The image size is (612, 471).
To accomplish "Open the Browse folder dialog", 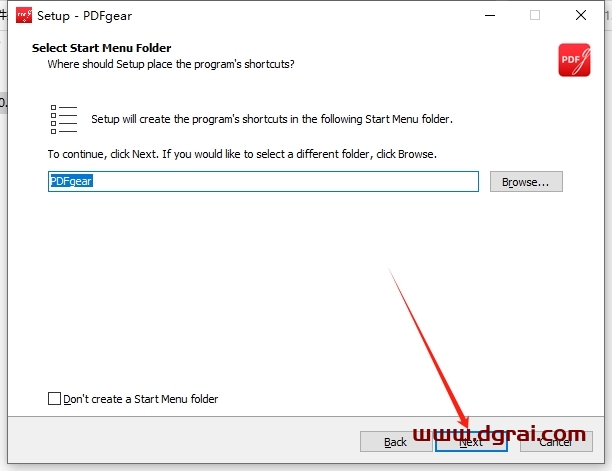I will pos(526,182).
